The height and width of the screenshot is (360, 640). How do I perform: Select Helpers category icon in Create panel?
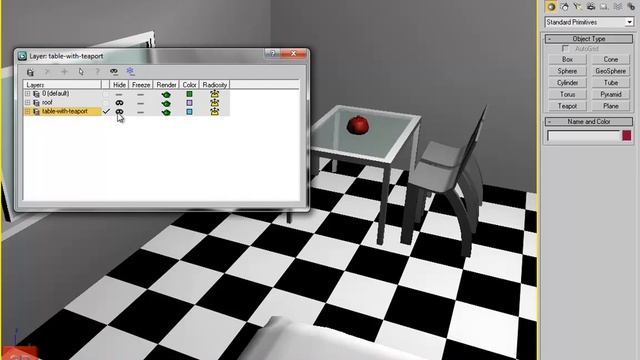(604, 7)
